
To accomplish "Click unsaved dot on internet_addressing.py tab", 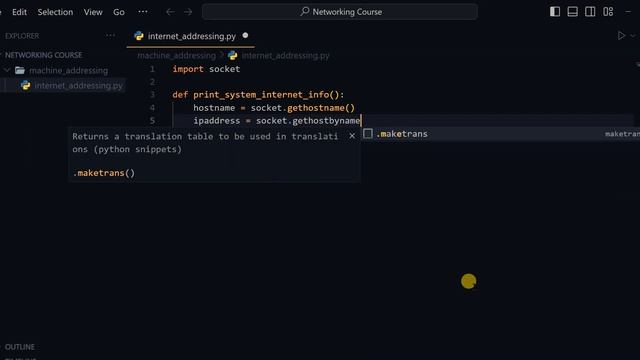I will point(245,36).
